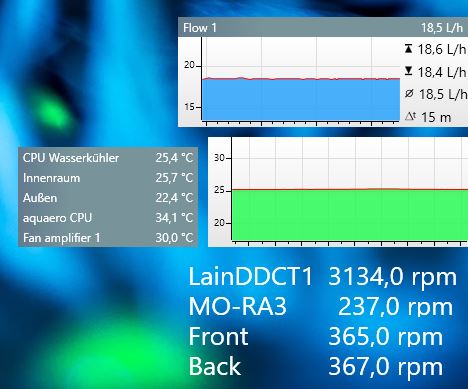Click the LainDDCT1 pump speed label
Screen dimensions: 468x389
pyautogui.click(x=251, y=277)
